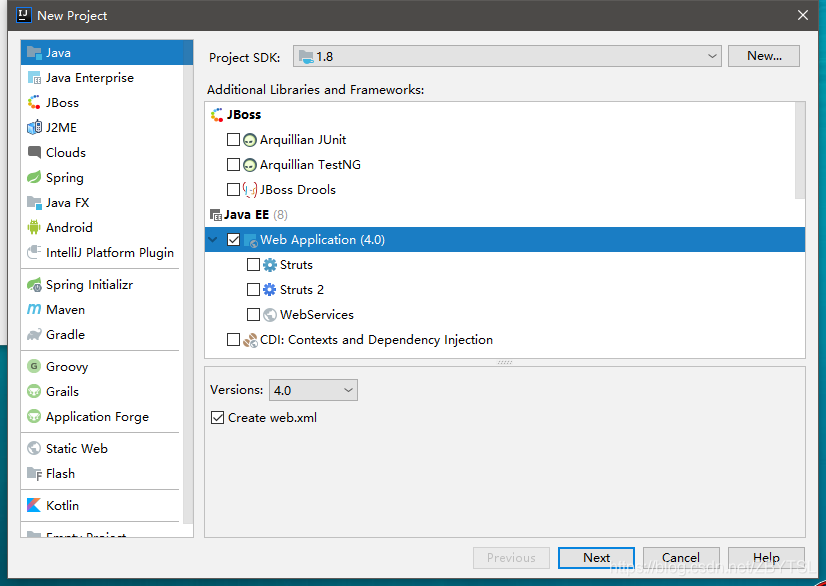The height and width of the screenshot is (586, 826).
Task: Click the Application Forge icon
Action: pyautogui.click(x=34, y=416)
